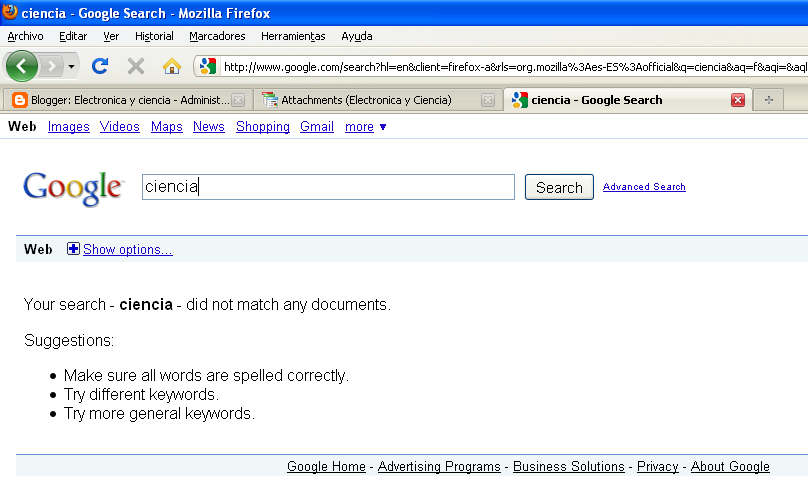Close the Attachments tab with its X
Screen dimensions: 808x488
(x=487, y=100)
